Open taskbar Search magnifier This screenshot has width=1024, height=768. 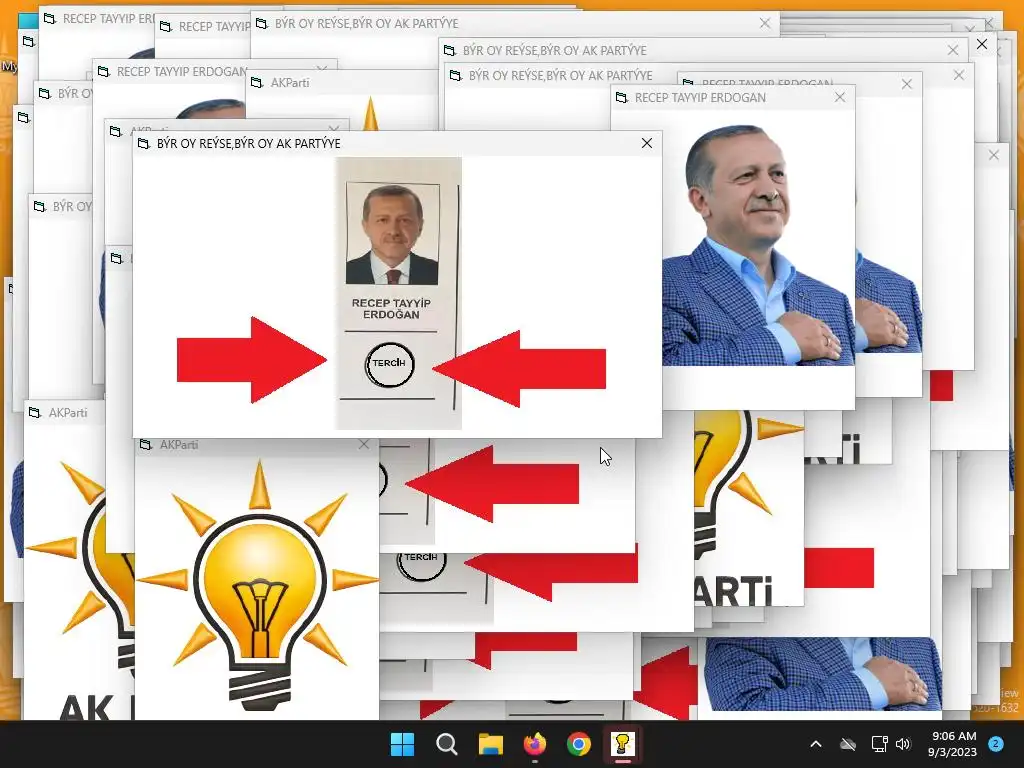[x=447, y=744]
